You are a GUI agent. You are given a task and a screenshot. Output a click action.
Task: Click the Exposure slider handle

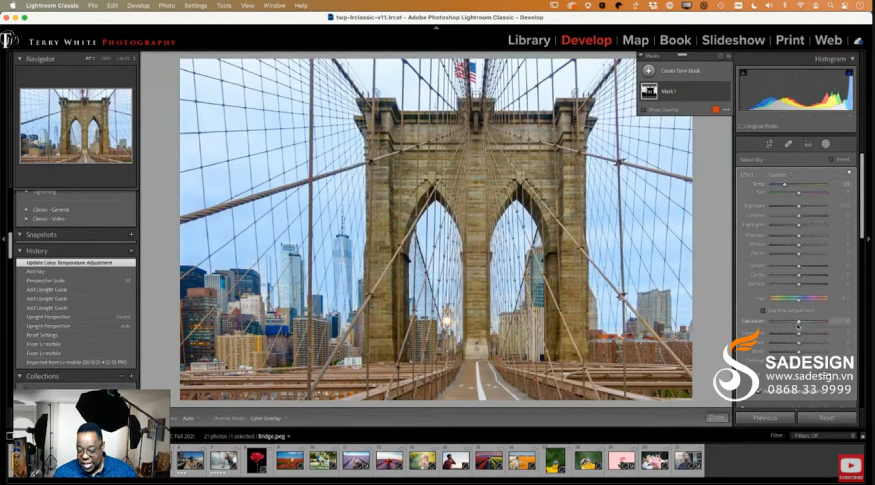pos(799,206)
